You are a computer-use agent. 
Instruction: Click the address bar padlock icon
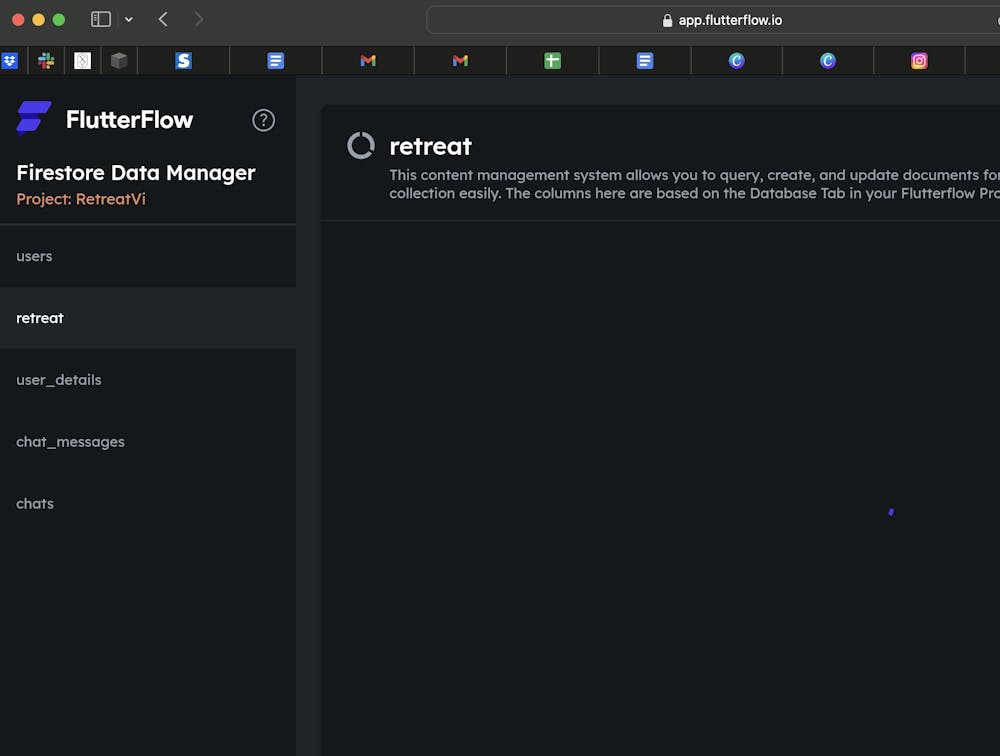[x=667, y=20]
